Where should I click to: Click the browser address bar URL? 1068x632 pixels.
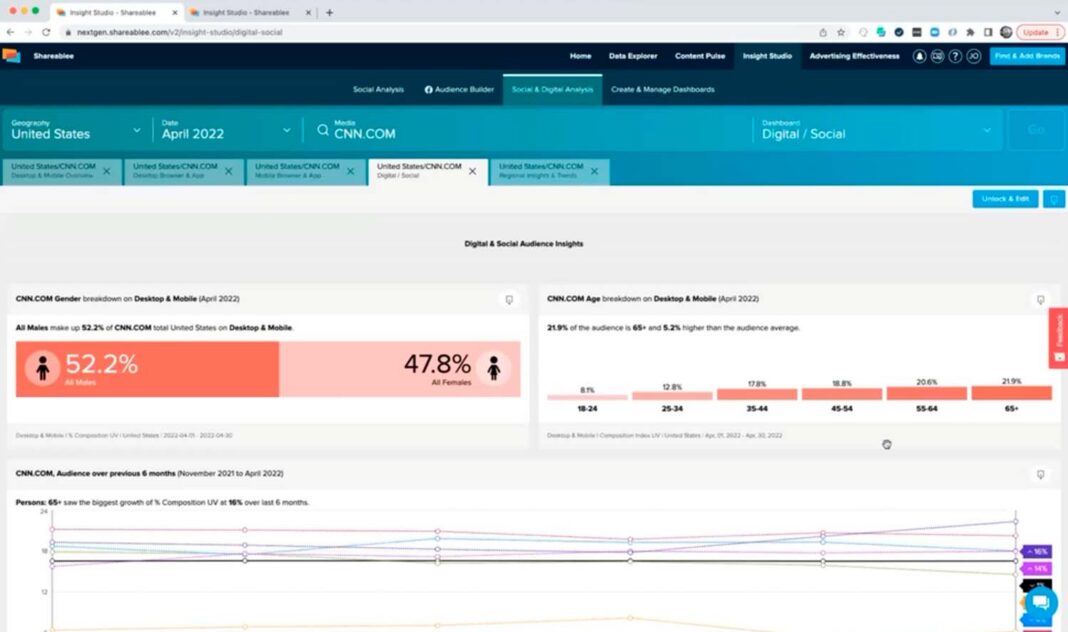[x=180, y=32]
